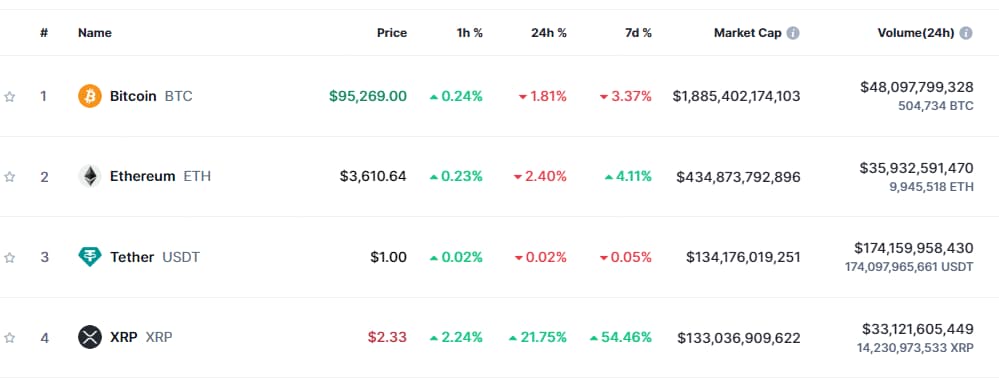This screenshot has width=999, height=380.
Task: Toggle watchlist star for Tether
Action: pyautogui.click(x=10, y=258)
